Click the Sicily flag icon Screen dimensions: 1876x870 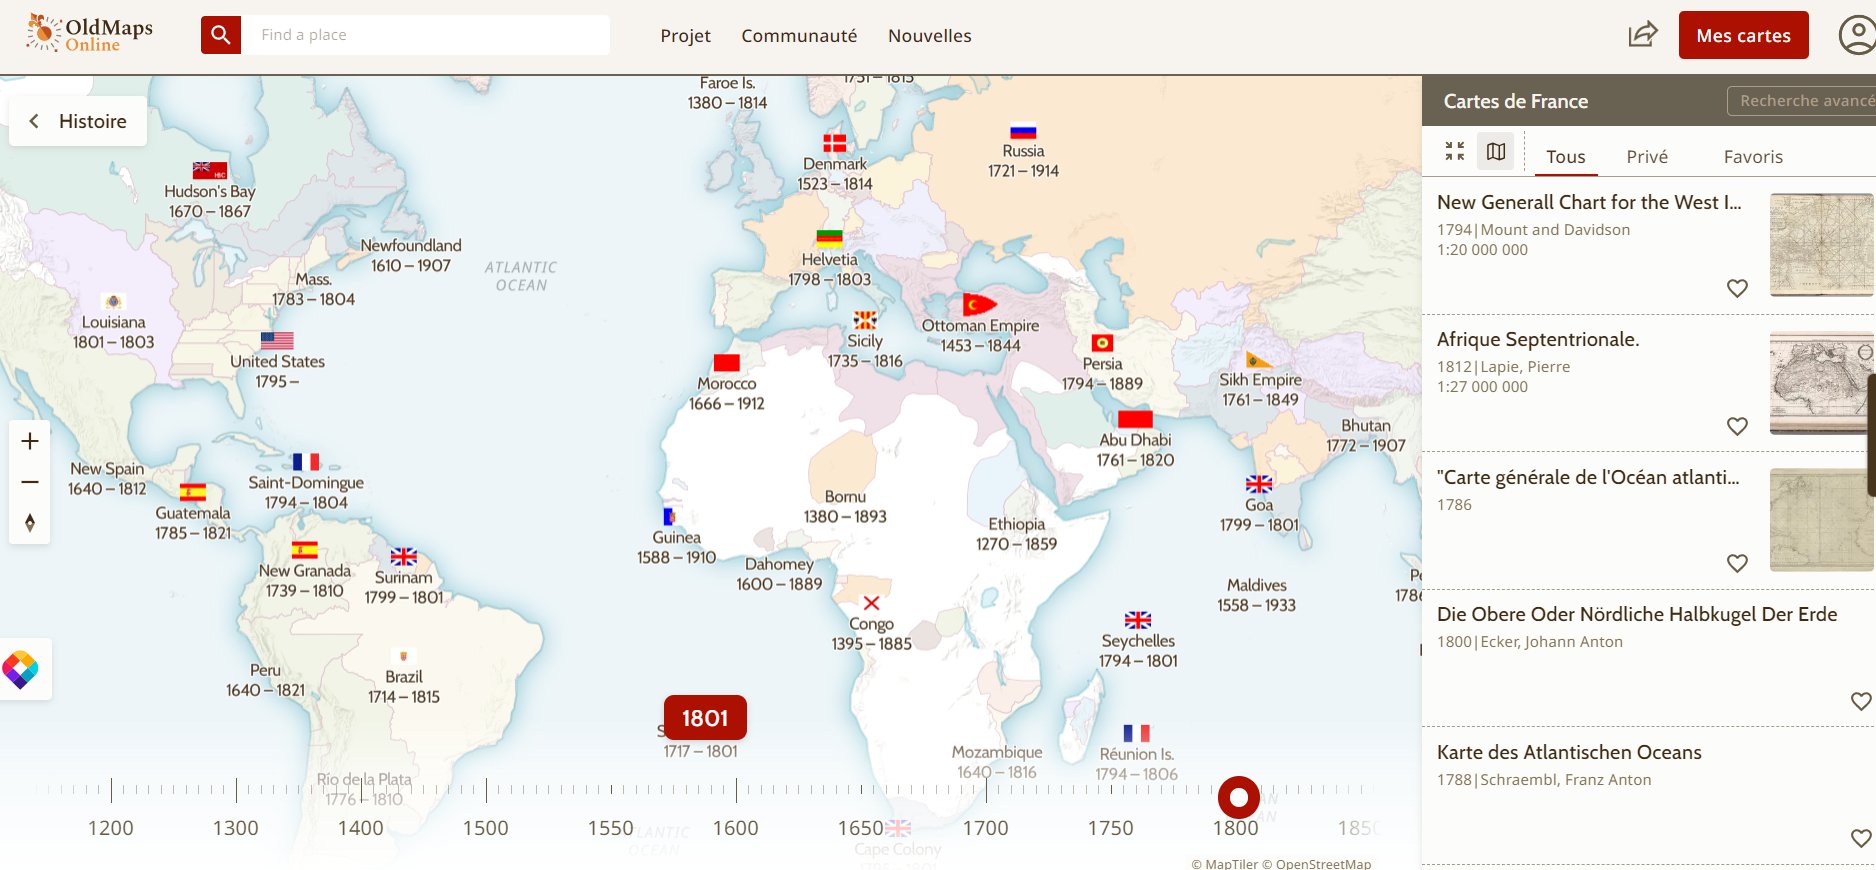click(x=865, y=320)
